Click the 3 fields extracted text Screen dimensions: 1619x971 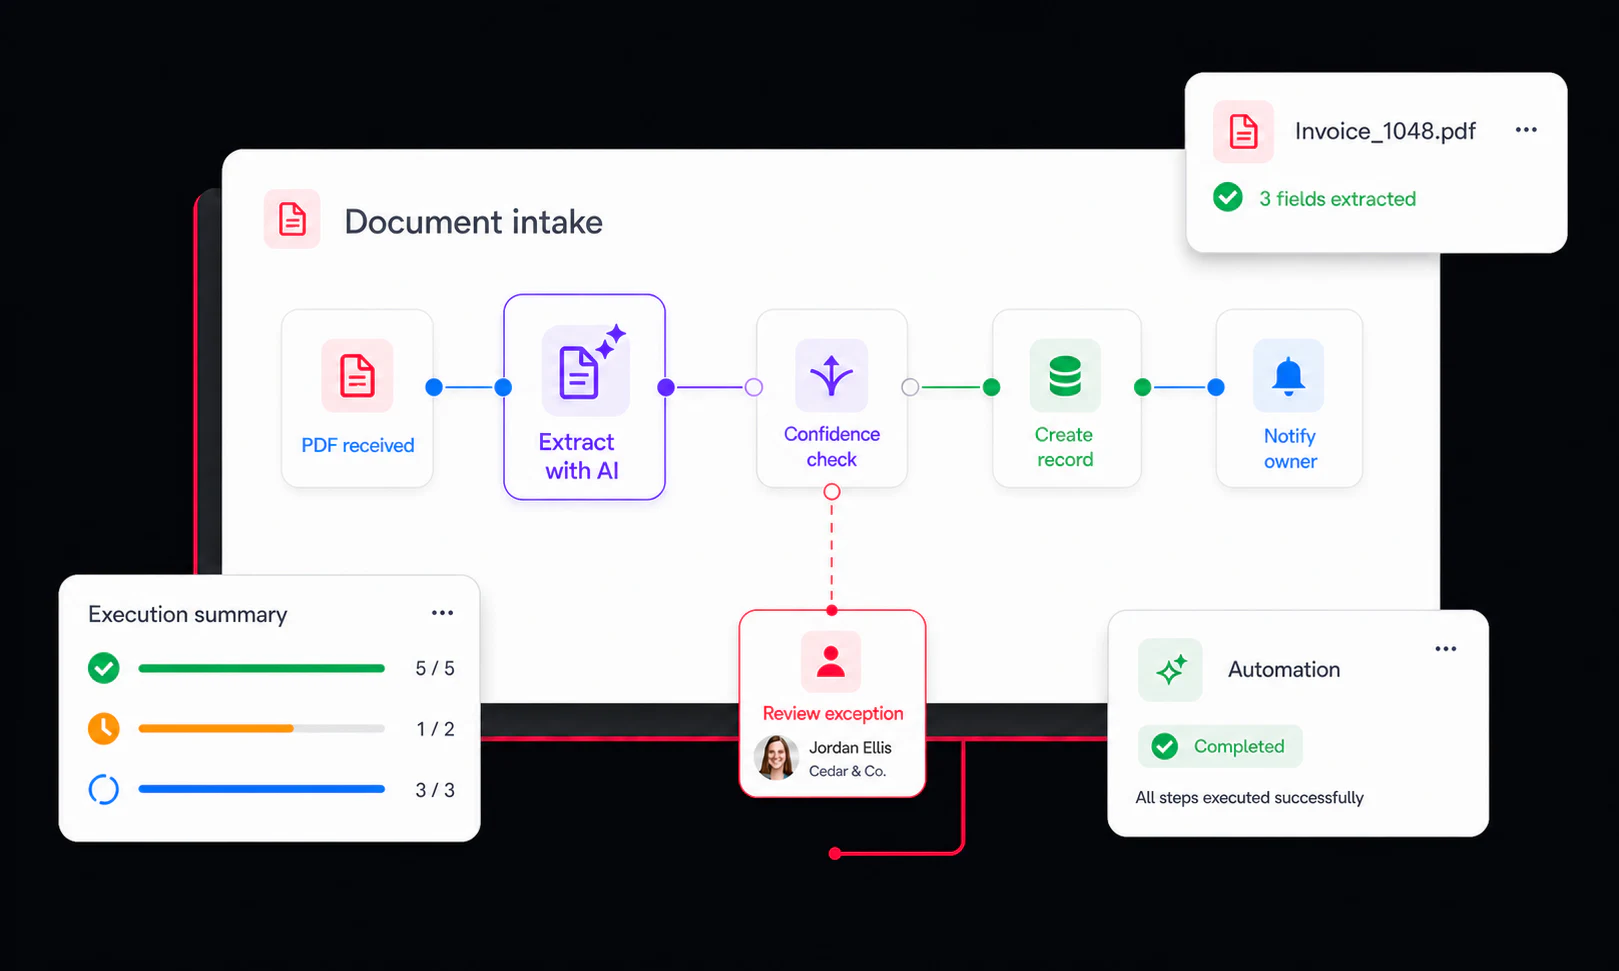[x=1337, y=199]
